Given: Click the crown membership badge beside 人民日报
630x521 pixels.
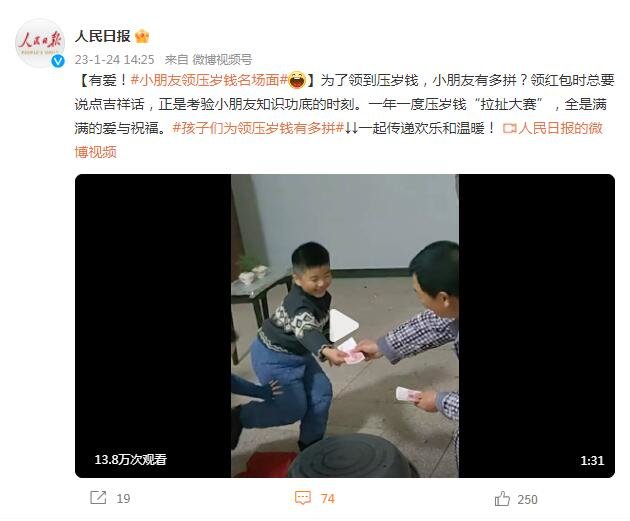Looking at the screenshot, I should point(142,37).
